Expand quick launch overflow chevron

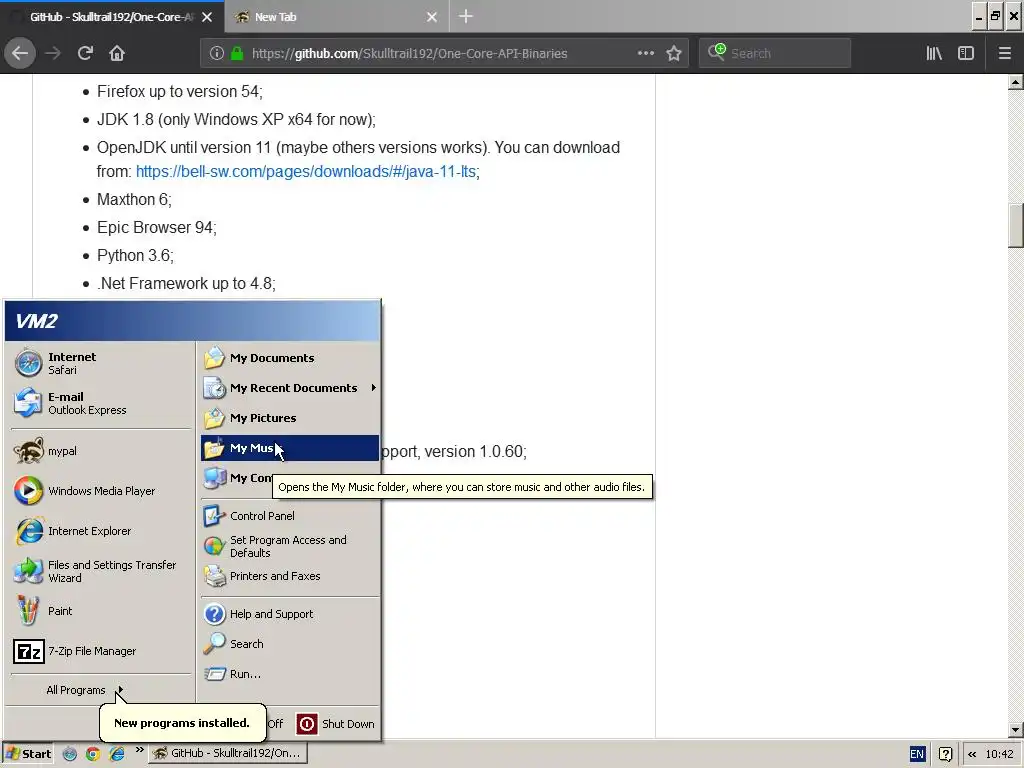coord(139,750)
